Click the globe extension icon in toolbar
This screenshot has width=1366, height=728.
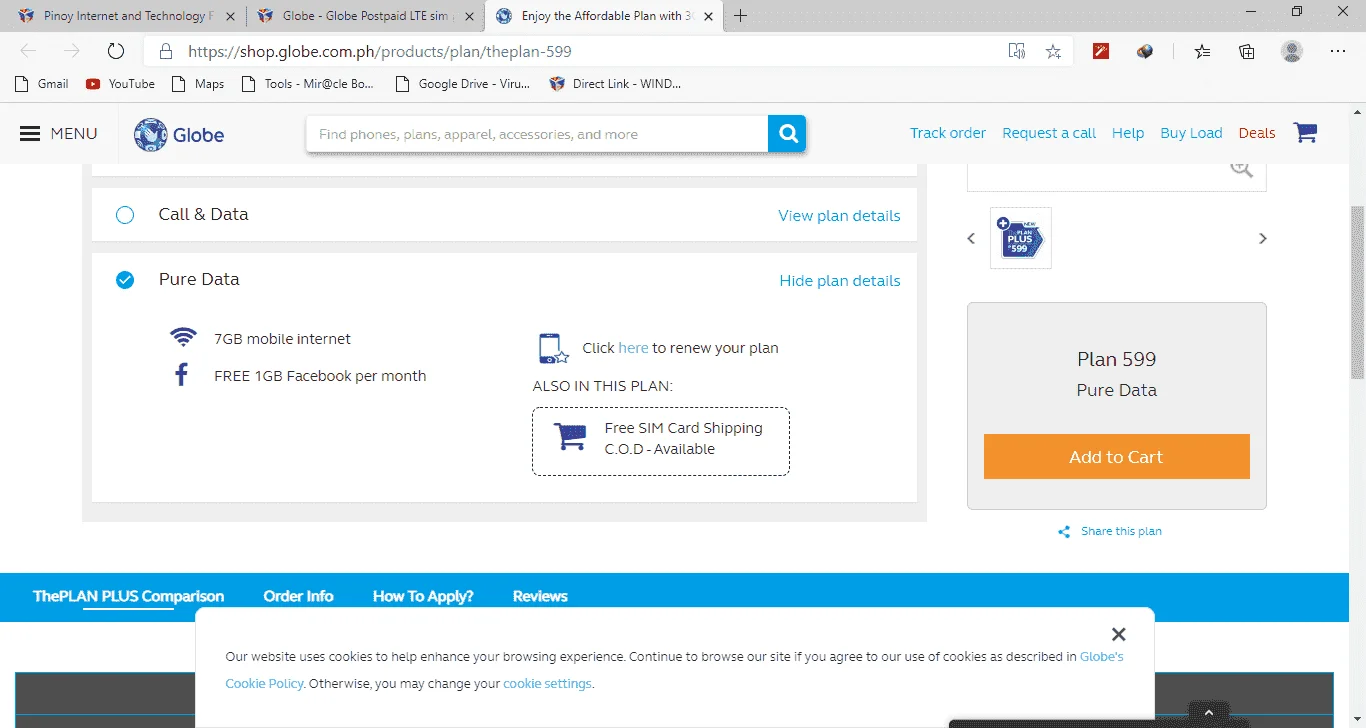(x=1145, y=51)
